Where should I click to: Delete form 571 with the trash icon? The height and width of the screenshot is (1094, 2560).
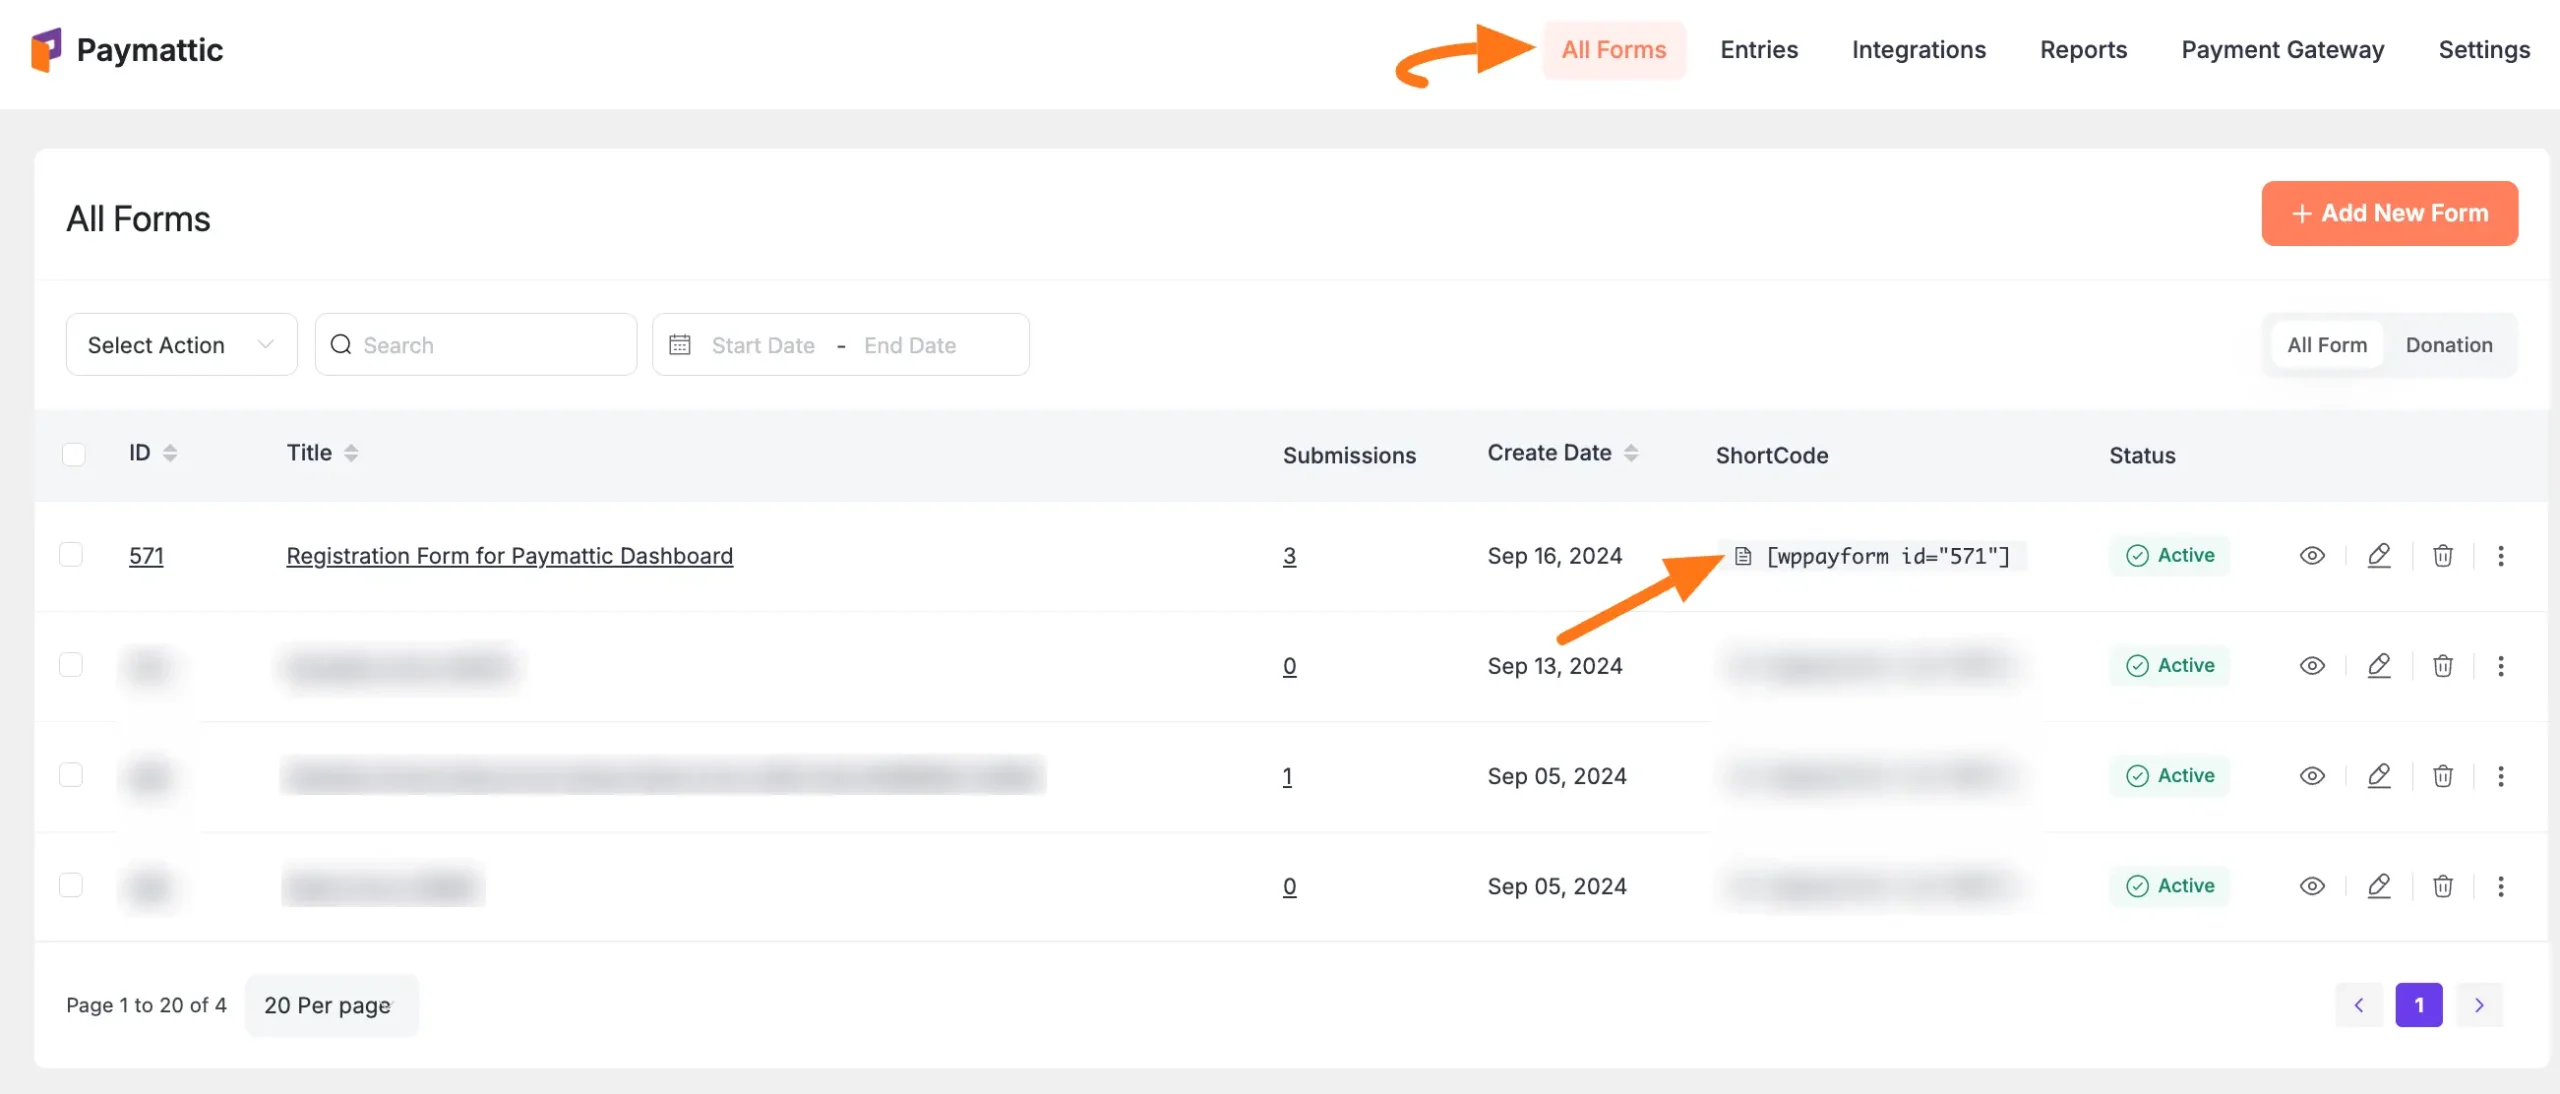(2443, 556)
